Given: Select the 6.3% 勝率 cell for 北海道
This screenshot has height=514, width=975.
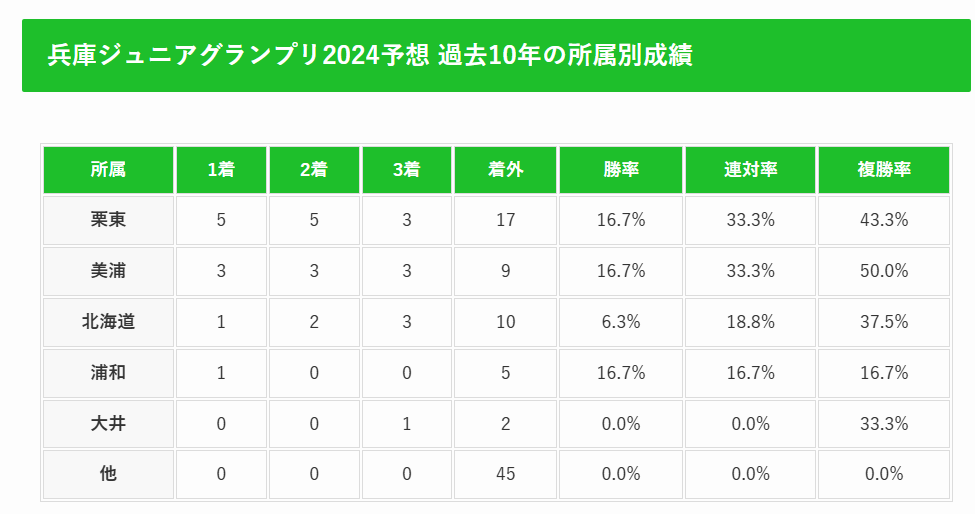Looking at the screenshot, I should click(621, 322).
